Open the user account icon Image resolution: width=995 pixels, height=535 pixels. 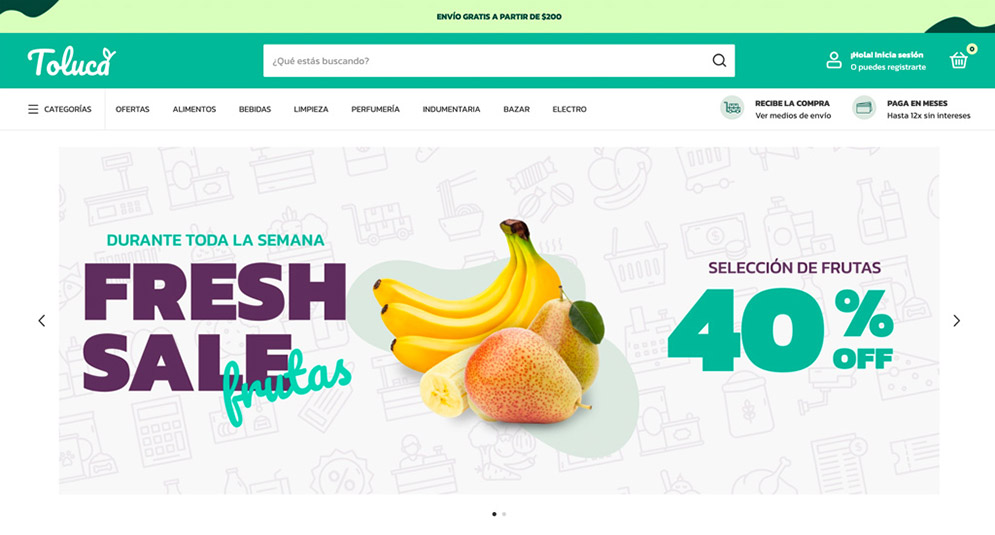(834, 60)
